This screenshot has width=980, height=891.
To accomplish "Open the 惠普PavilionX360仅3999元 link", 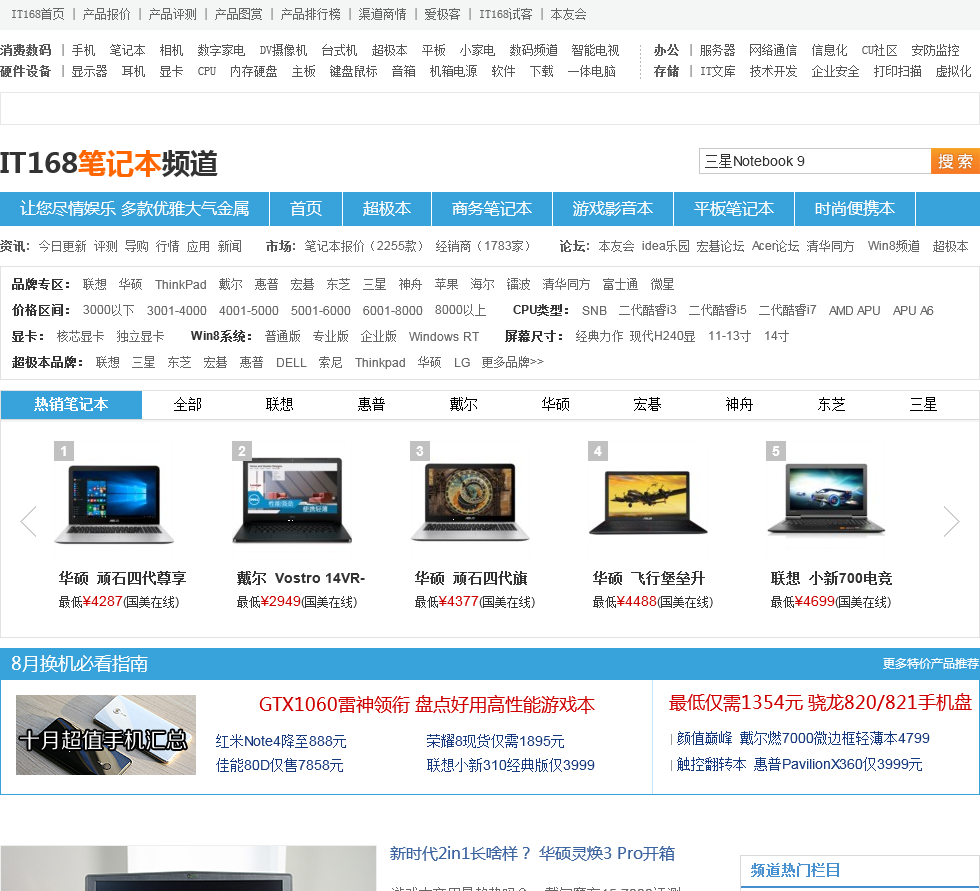I will (x=838, y=764).
